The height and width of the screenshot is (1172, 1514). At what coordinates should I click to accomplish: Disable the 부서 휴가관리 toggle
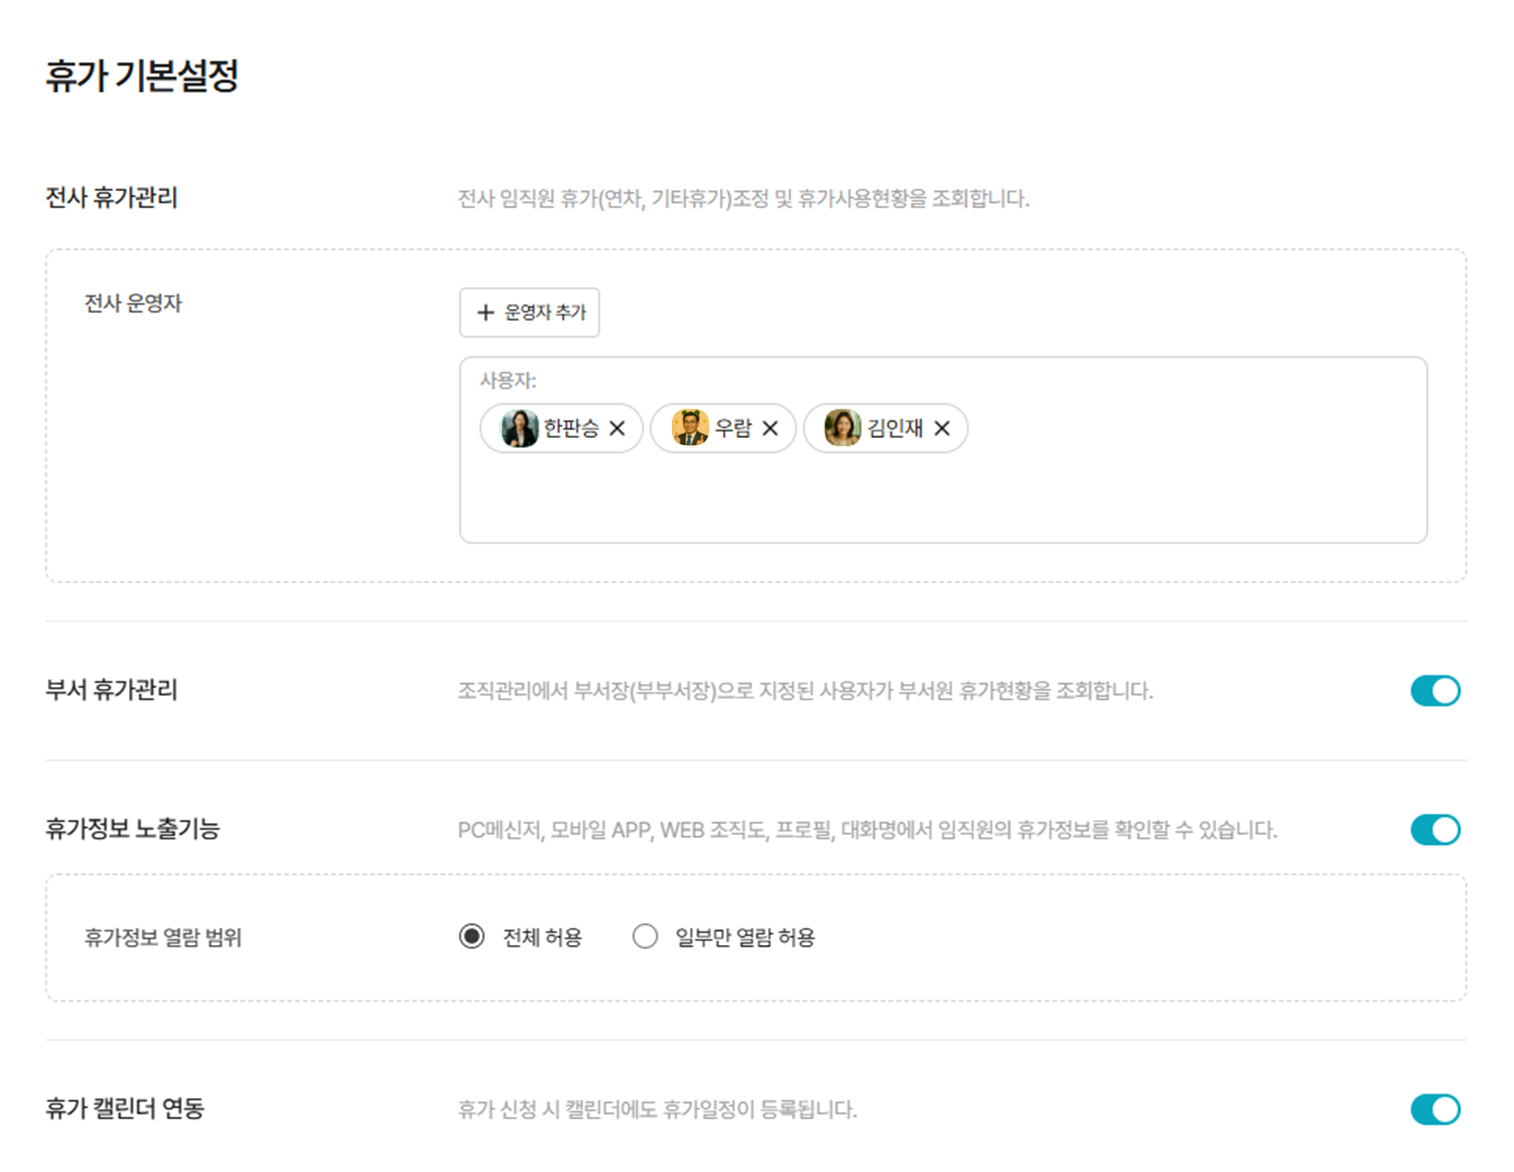1435,691
